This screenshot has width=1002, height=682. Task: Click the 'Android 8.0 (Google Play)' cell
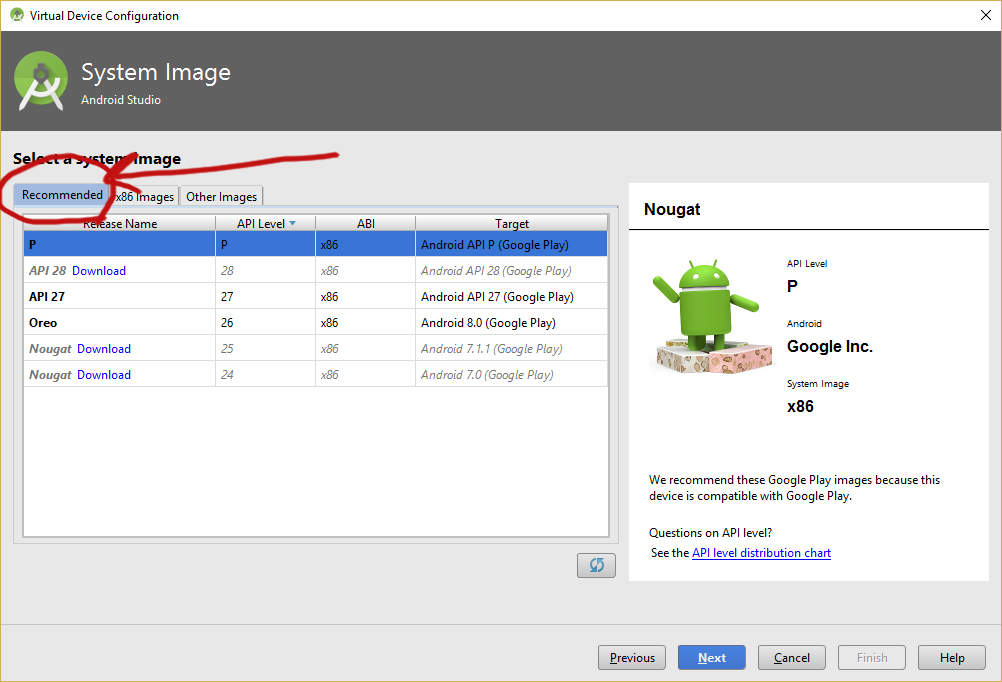click(x=511, y=323)
